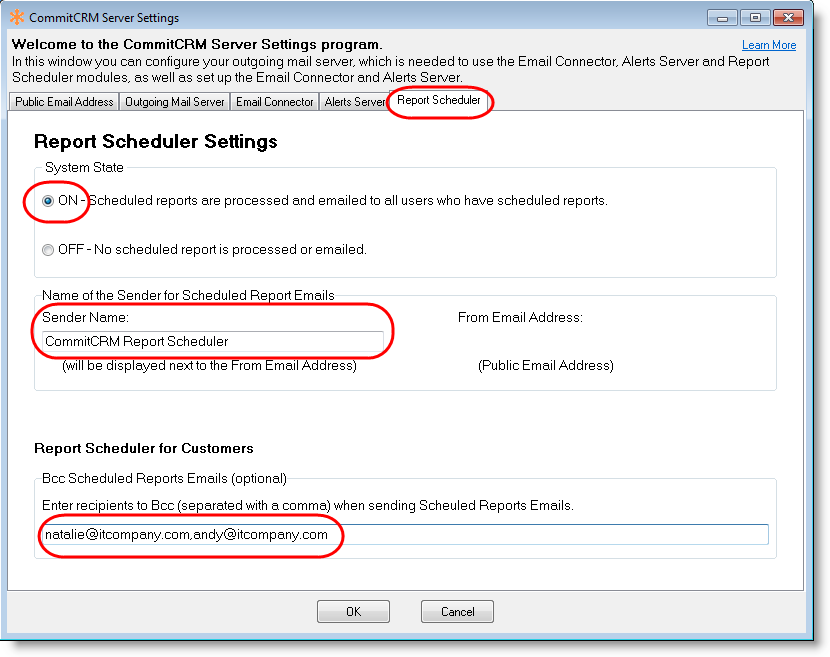The width and height of the screenshot is (830, 657).
Task: Click the Report Scheduler Settings heading
Action: click(x=155, y=142)
